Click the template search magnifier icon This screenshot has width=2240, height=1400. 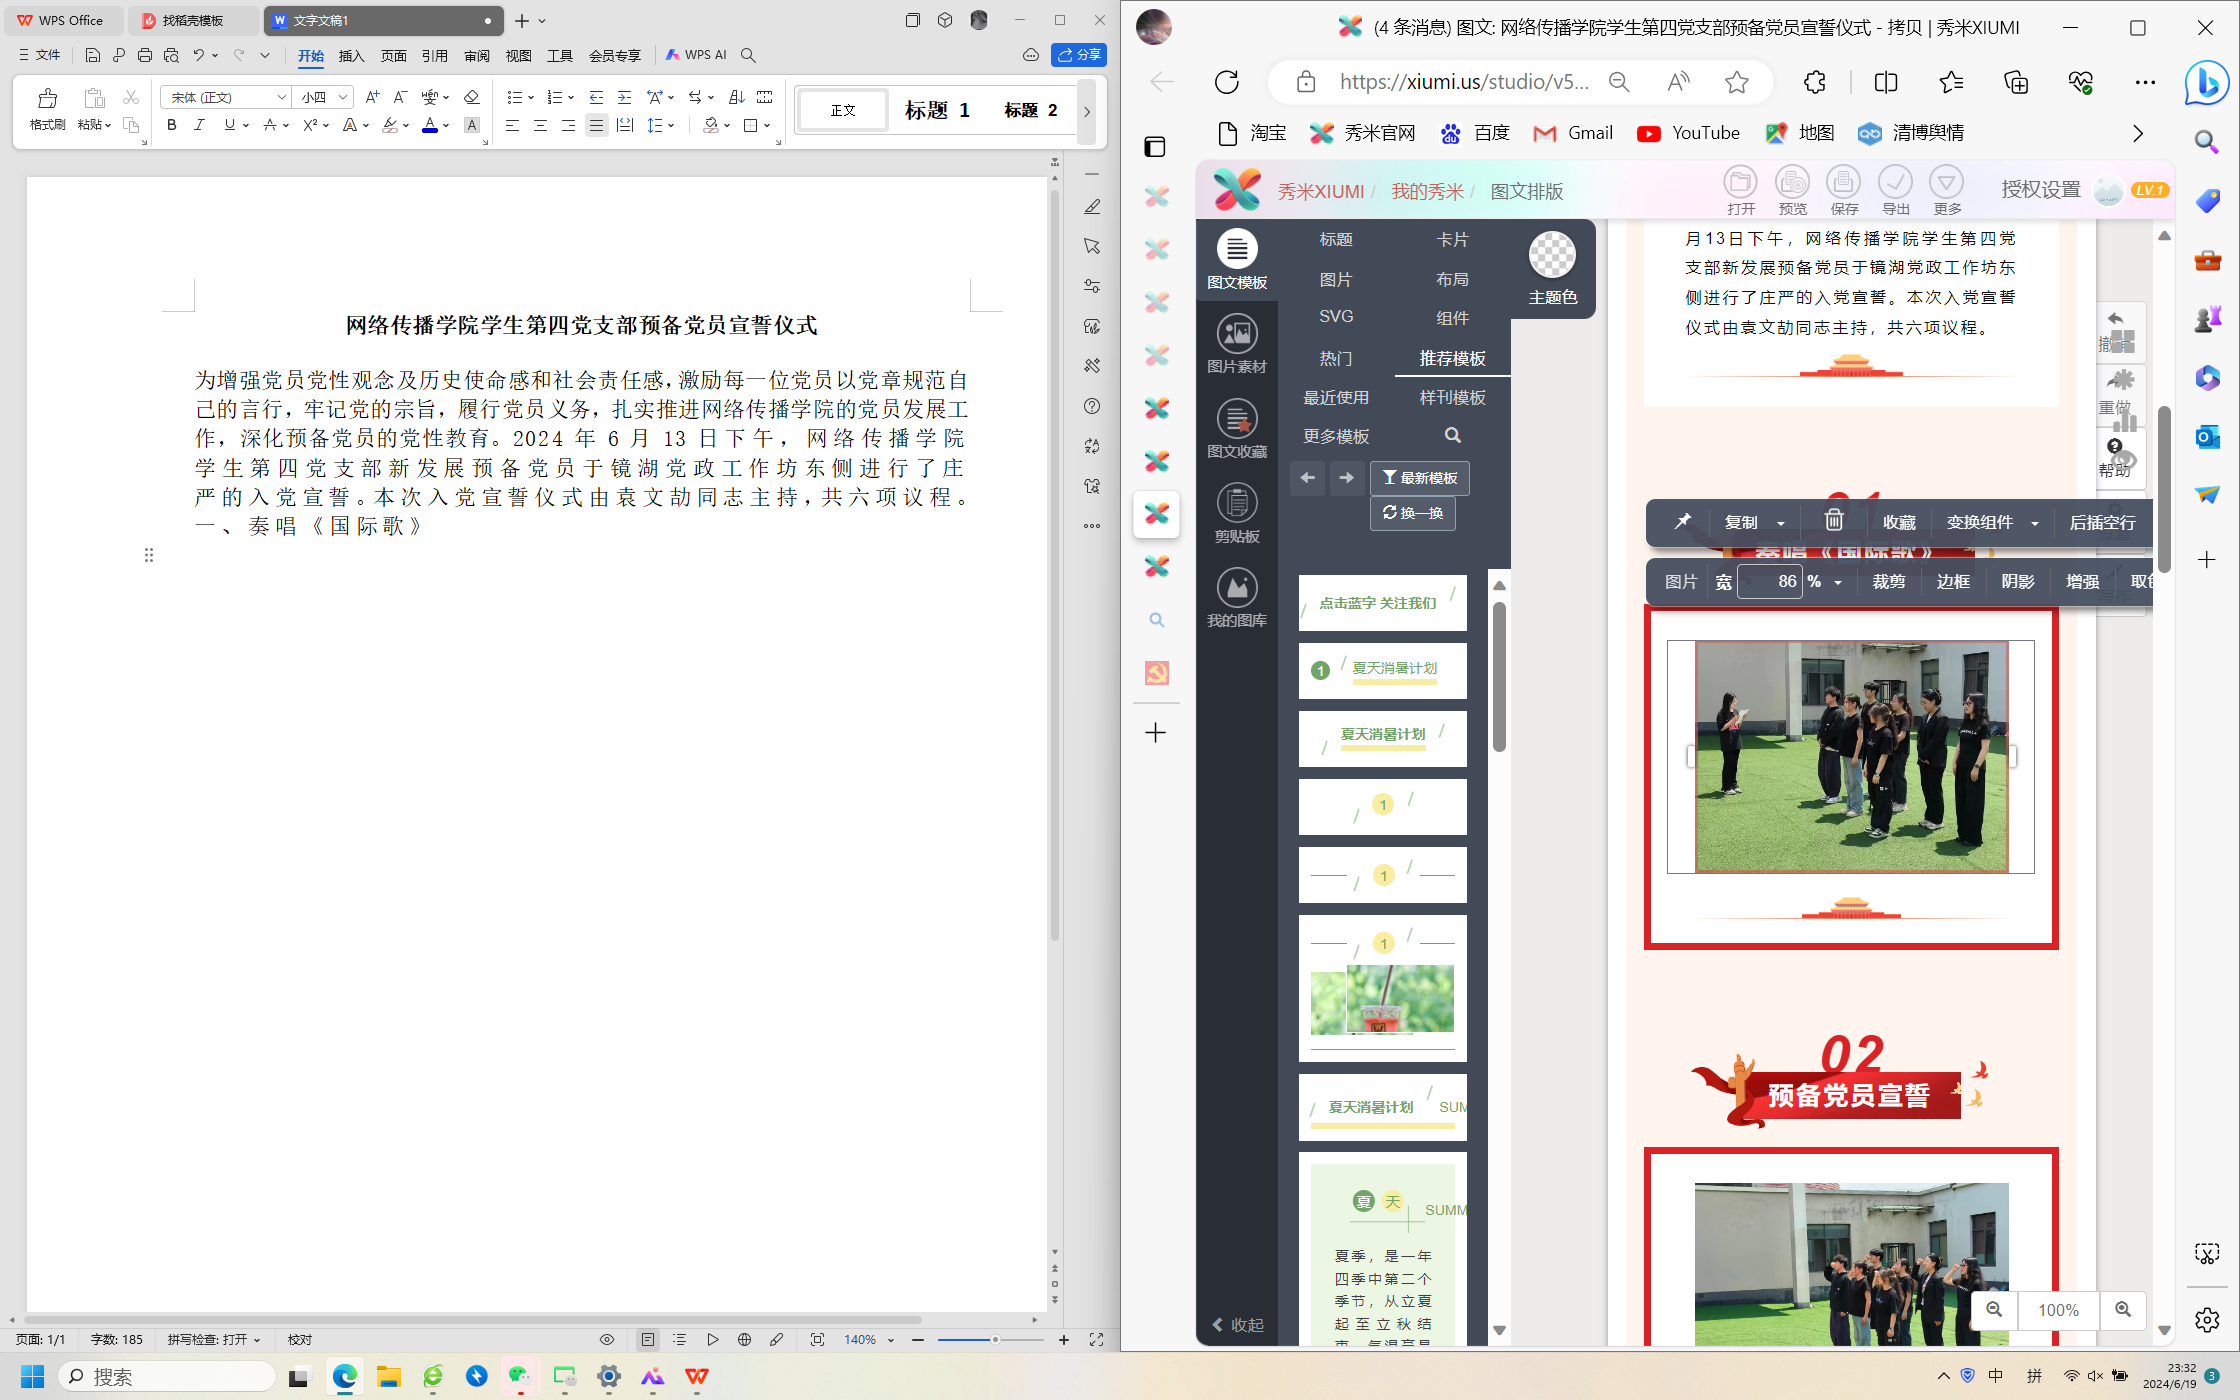pos(1452,435)
